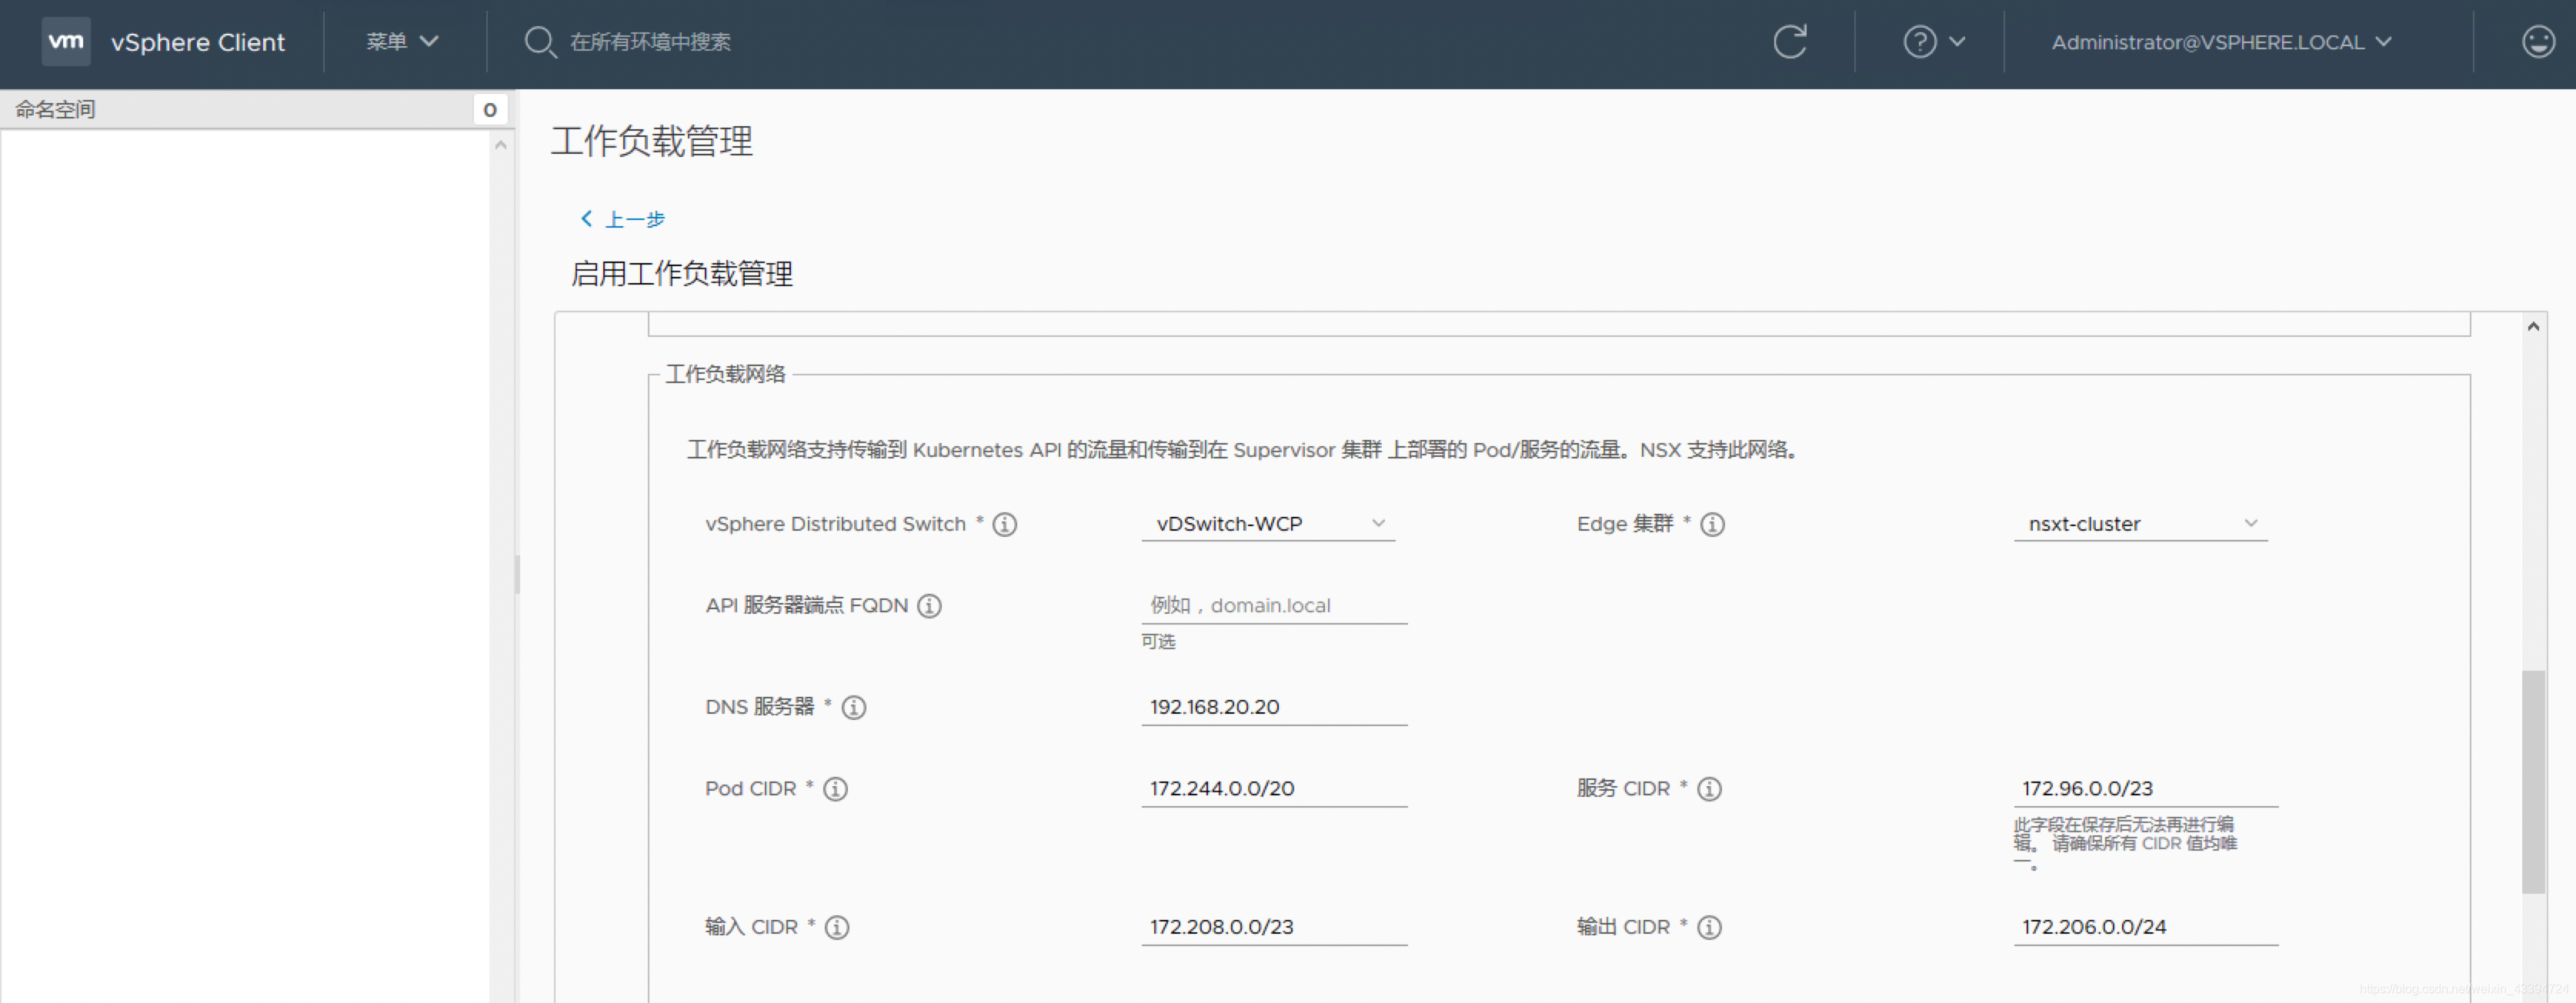Click the VMware vm logo icon

tap(66, 42)
